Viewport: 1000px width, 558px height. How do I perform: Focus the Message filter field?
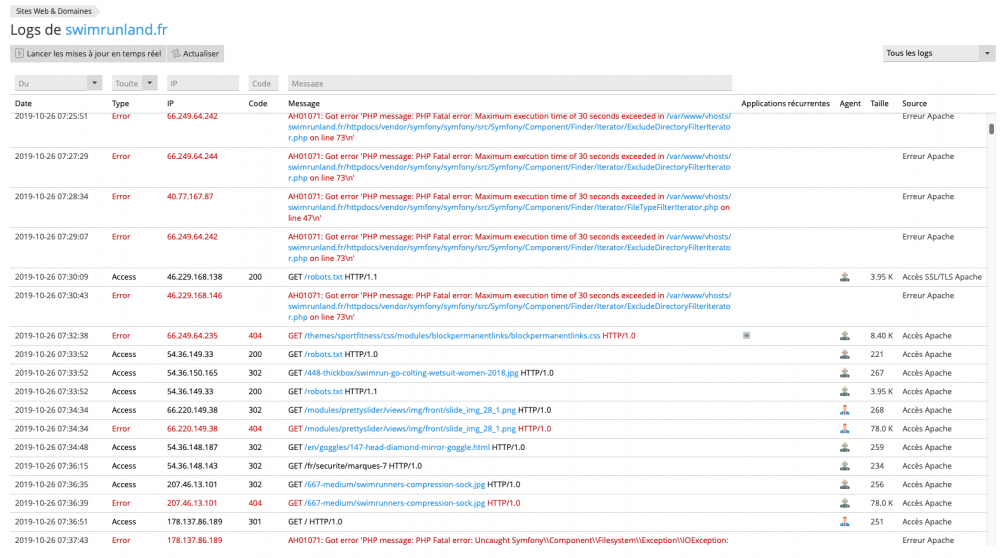click(x=510, y=83)
